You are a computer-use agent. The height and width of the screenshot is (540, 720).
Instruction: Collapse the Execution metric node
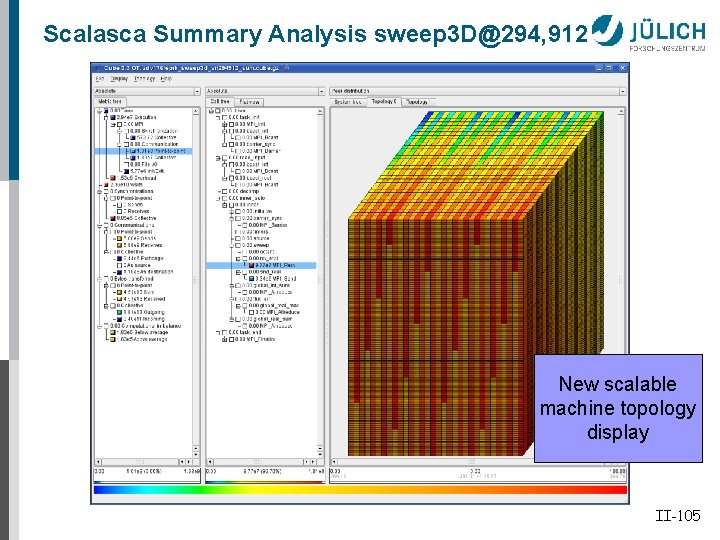(x=106, y=118)
